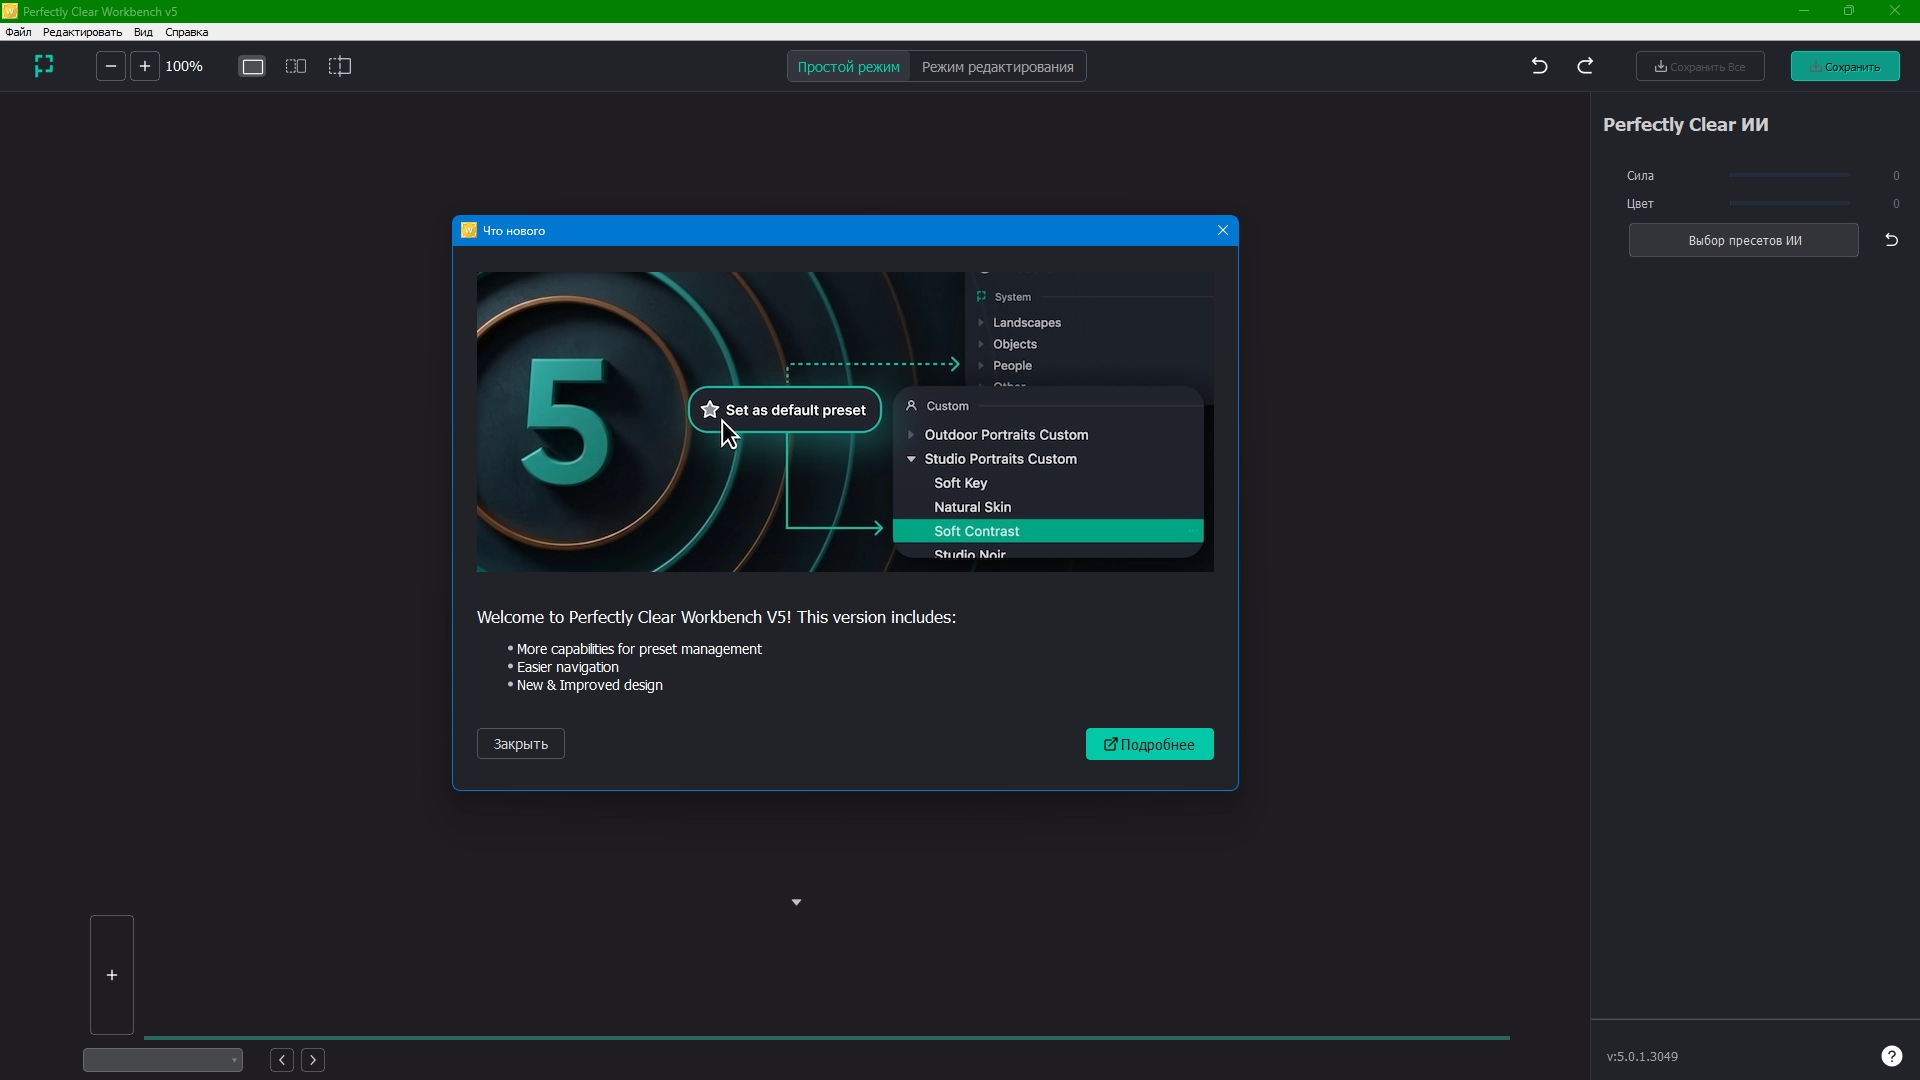Select side-by-side compare view icon
Viewport: 1920px width, 1080px height.
296,66
